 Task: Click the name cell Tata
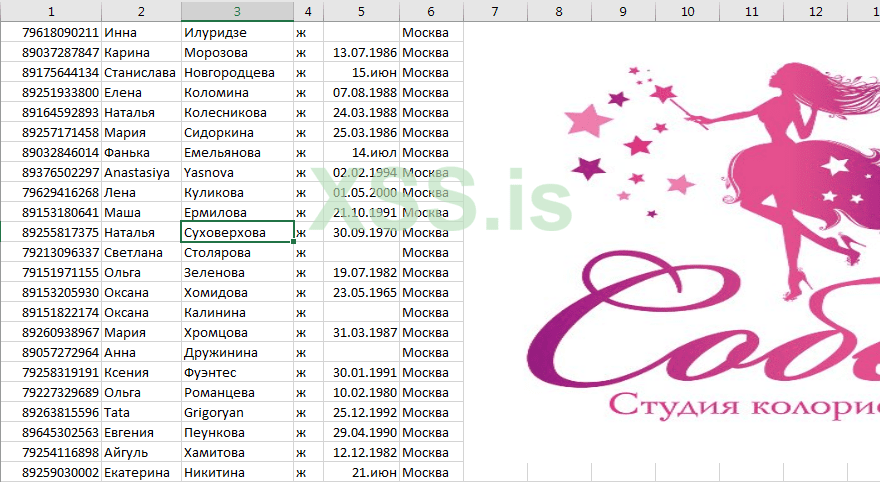(141, 412)
